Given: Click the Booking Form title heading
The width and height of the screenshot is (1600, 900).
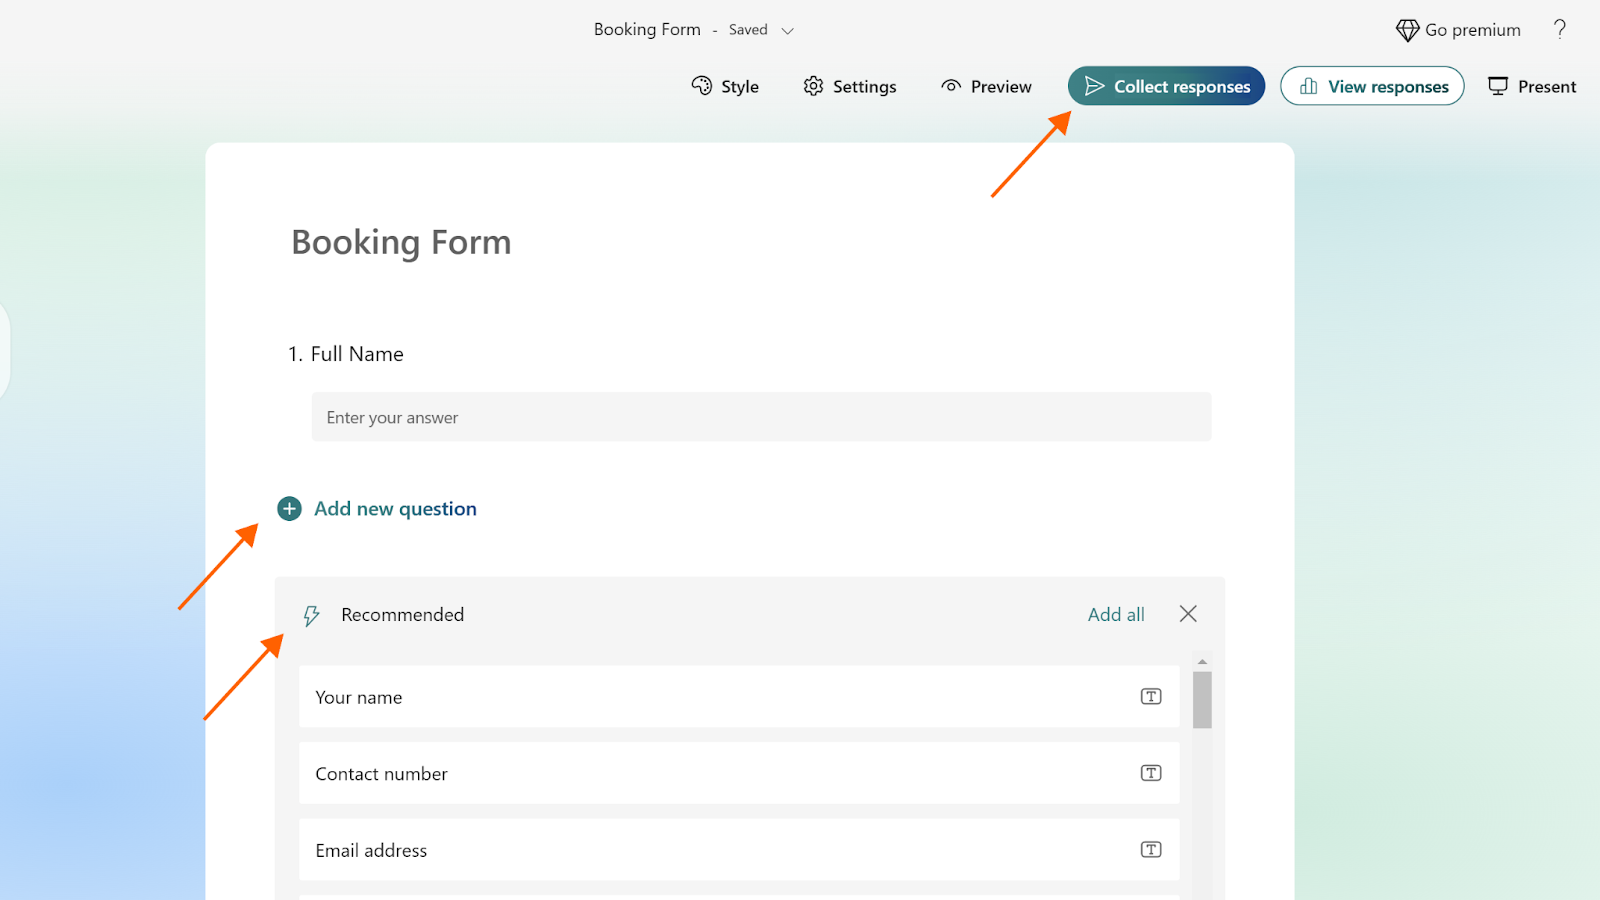Looking at the screenshot, I should 401,243.
